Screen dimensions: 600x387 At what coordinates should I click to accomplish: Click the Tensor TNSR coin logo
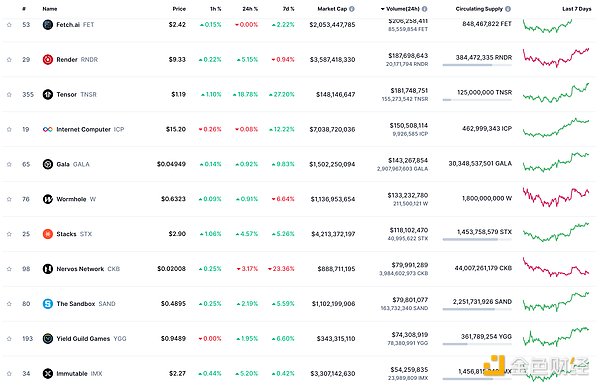[x=48, y=95]
